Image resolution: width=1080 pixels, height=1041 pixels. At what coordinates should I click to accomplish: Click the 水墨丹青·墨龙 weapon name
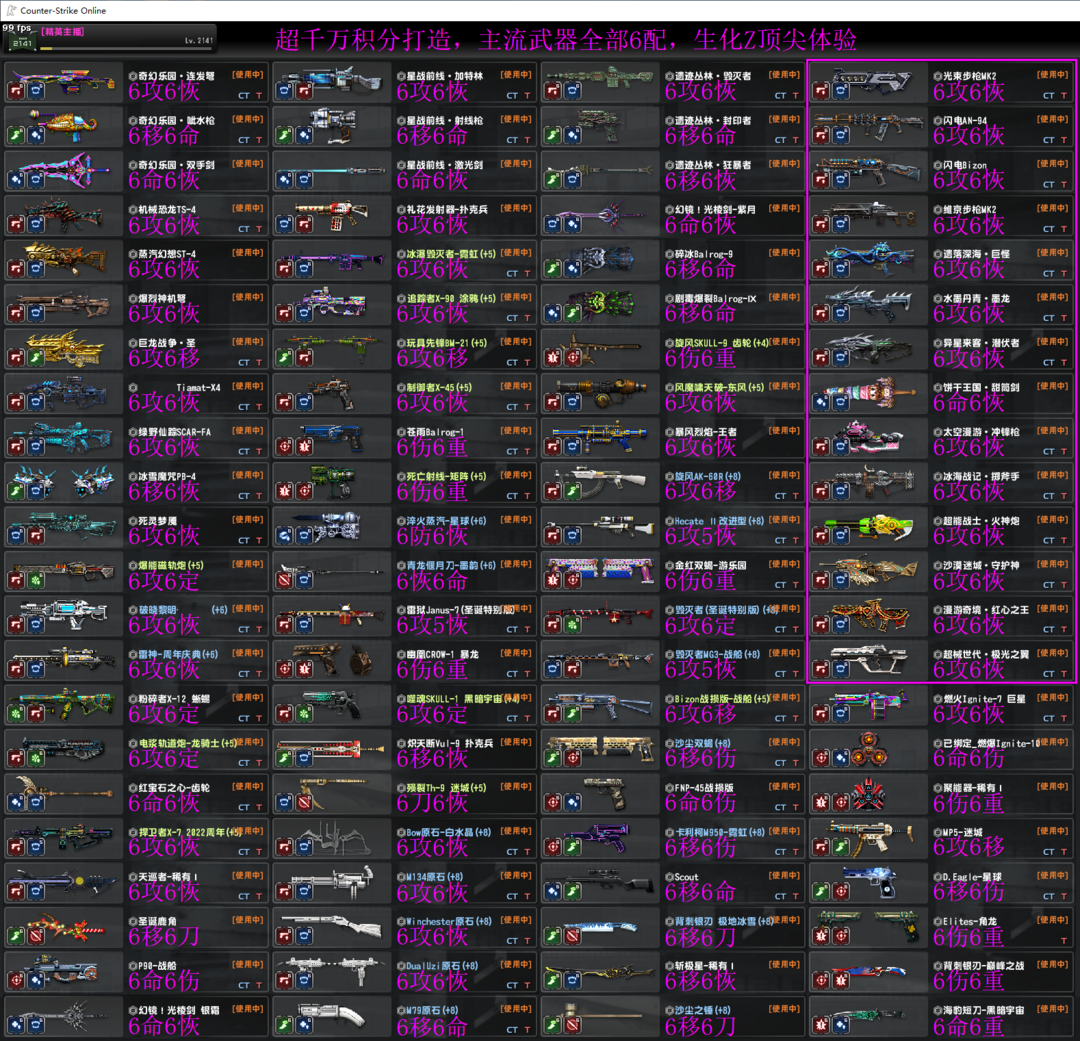click(976, 298)
